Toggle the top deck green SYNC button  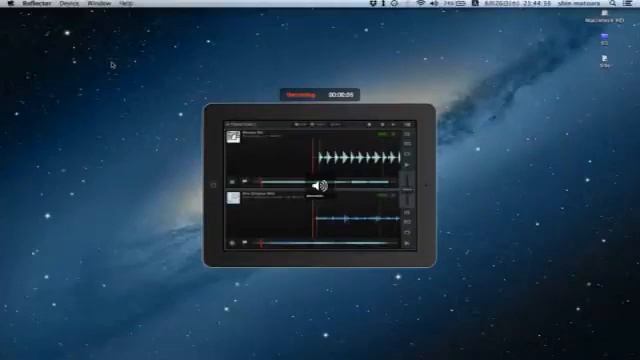click(382, 134)
